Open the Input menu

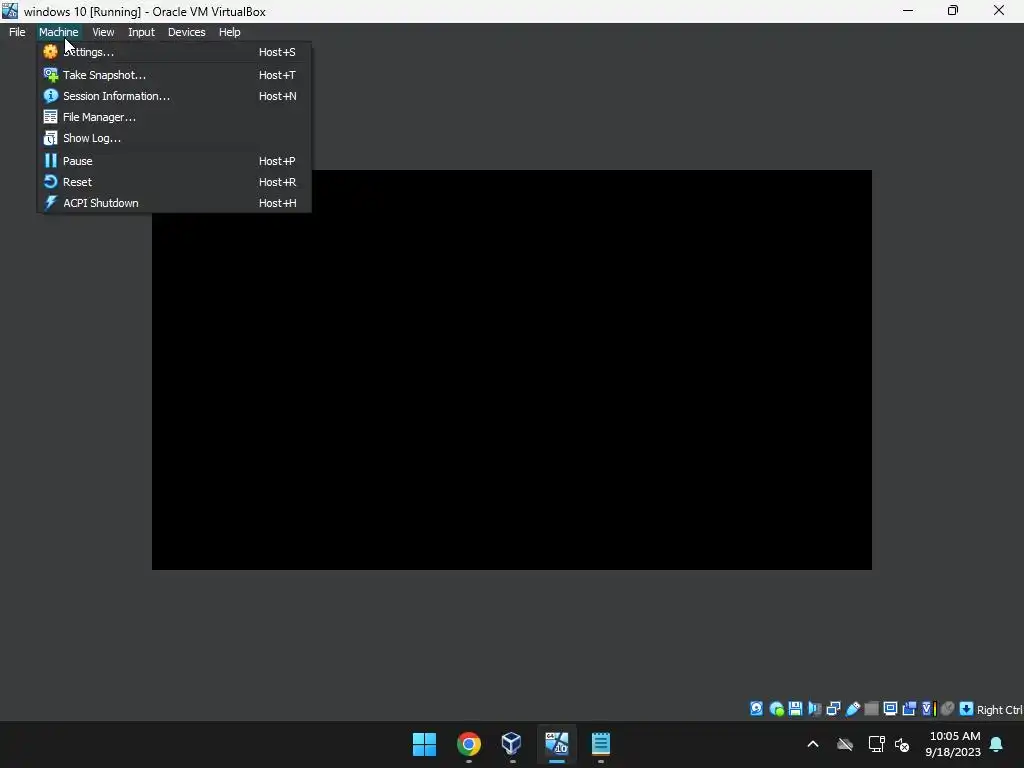(141, 32)
